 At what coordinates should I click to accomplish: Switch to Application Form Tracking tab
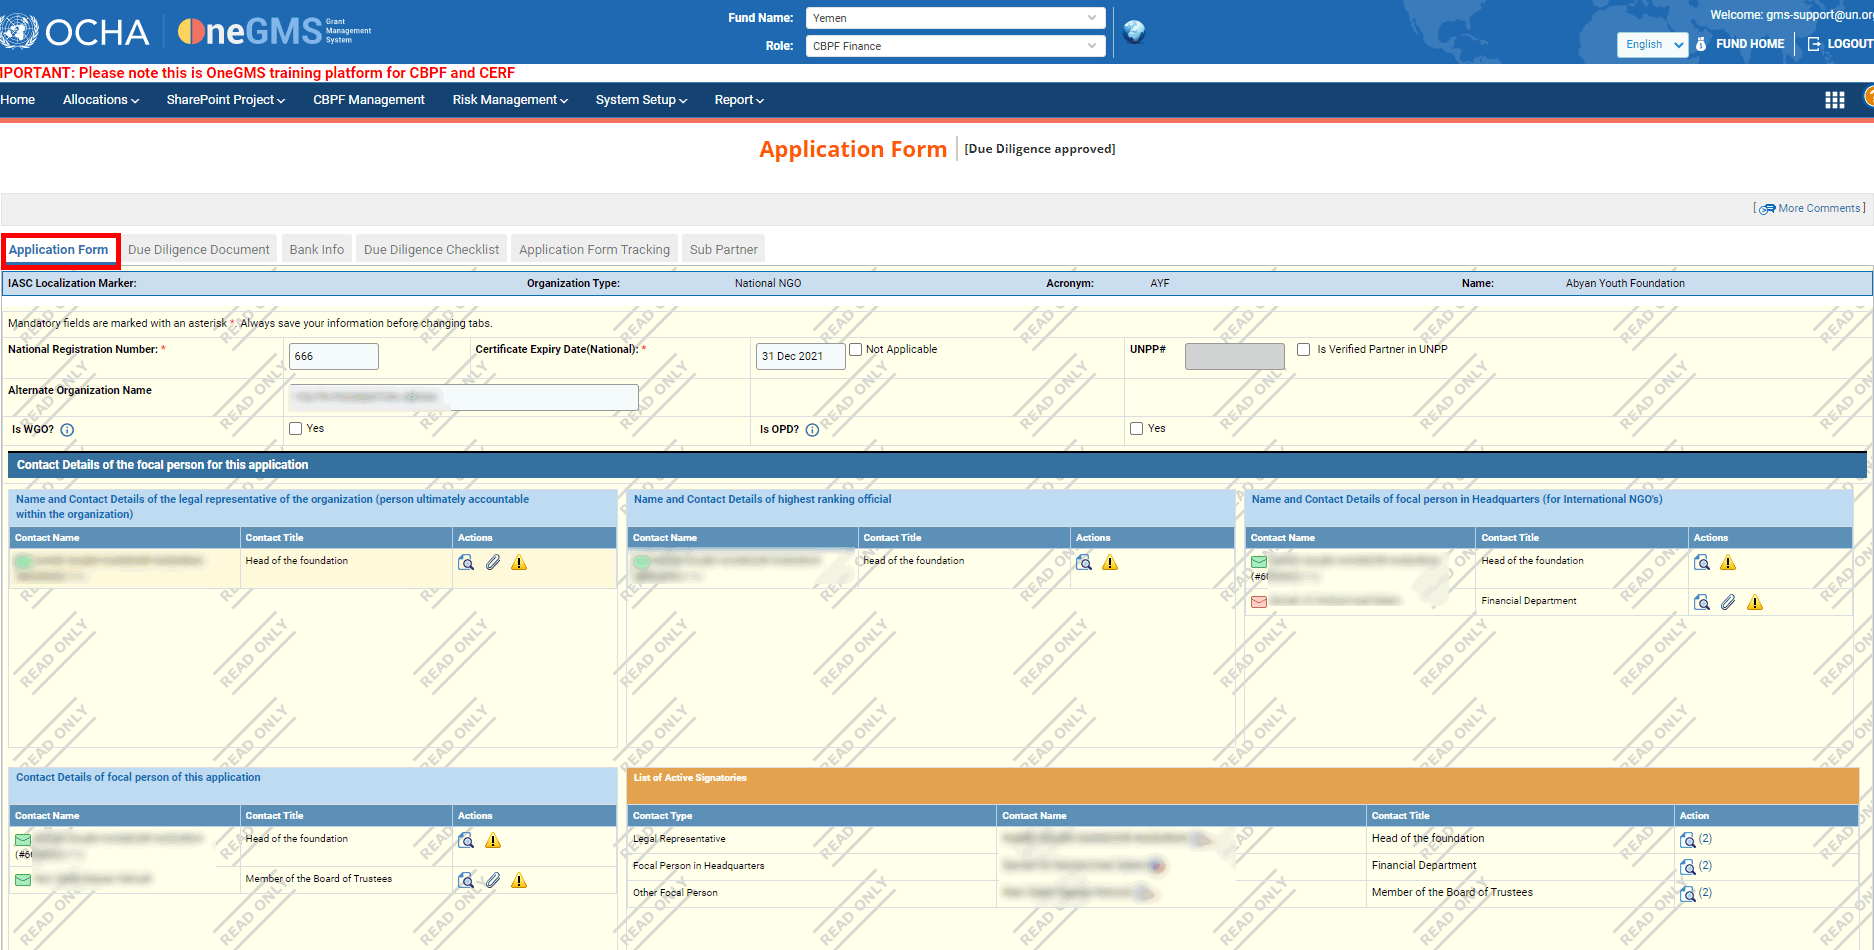click(594, 250)
